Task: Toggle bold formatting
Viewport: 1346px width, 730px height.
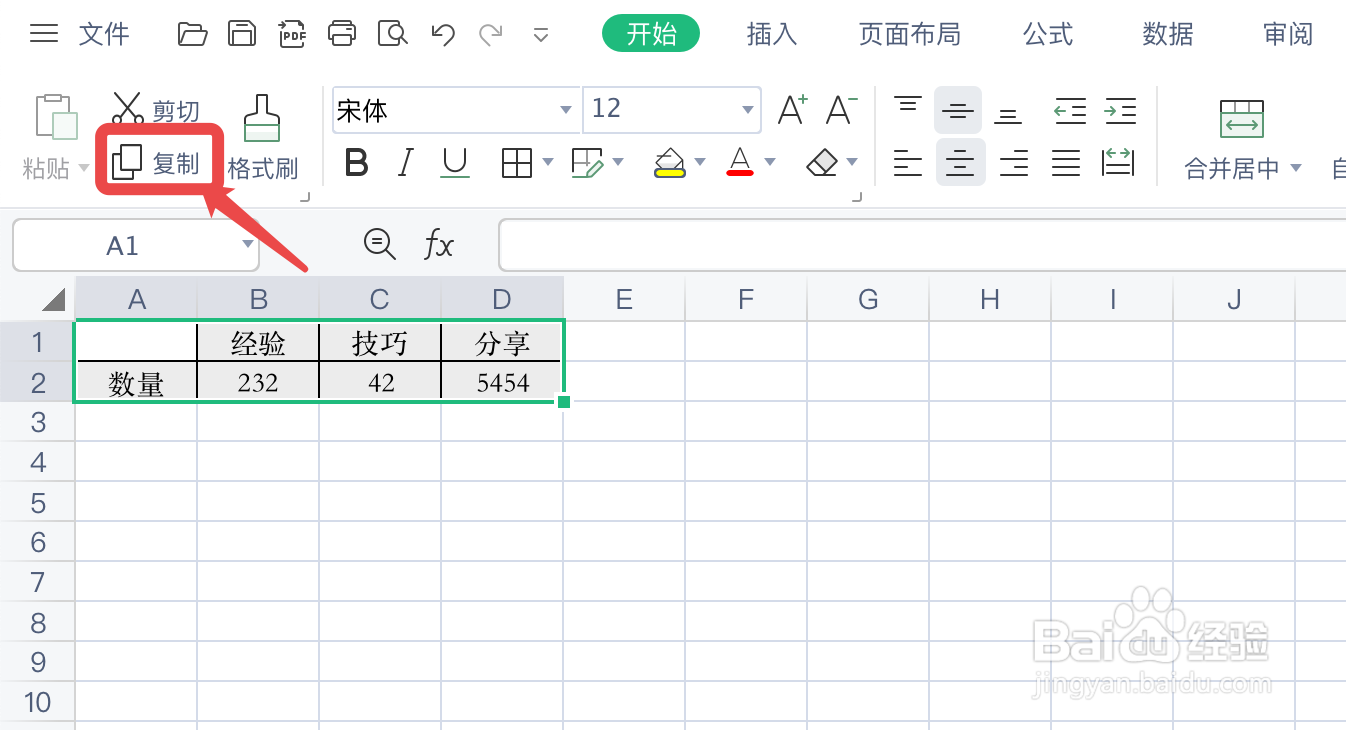Action: 357,162
